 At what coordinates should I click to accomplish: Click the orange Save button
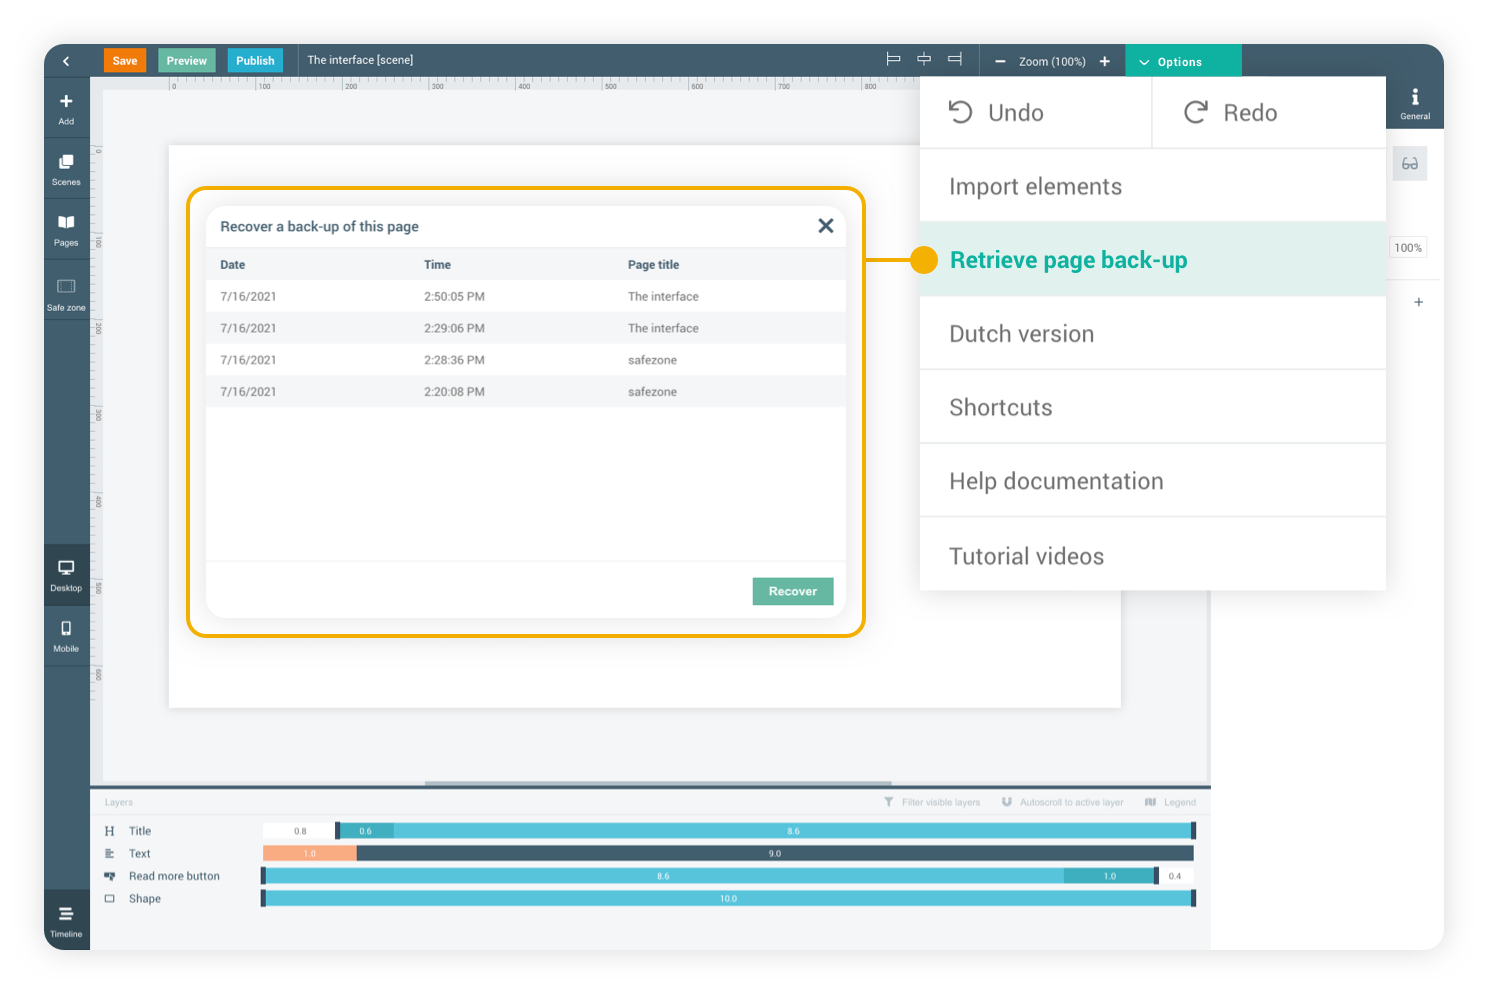125,61
